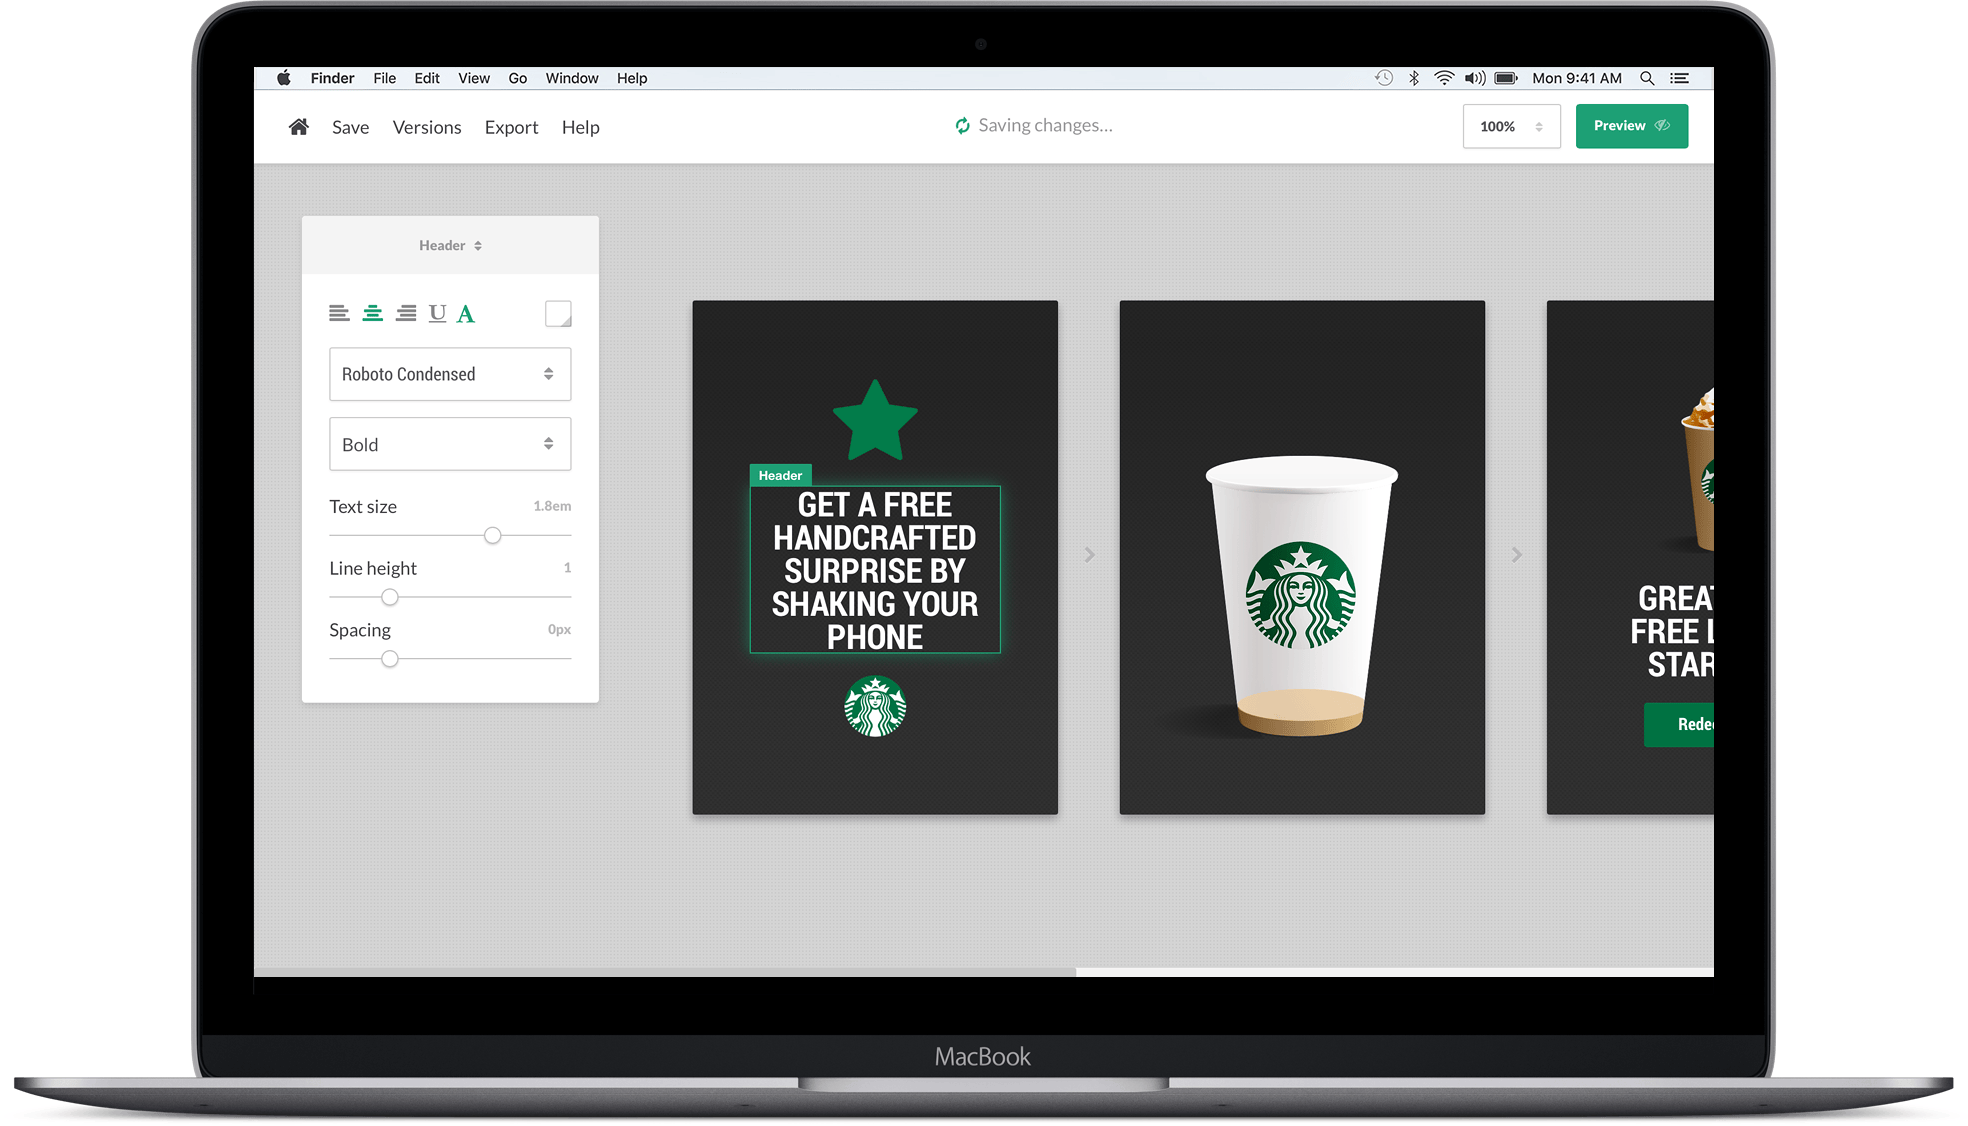Click the line height value 1
Screen dimensions: 1968x1126
pyautogui.click(x=567, y=568)
